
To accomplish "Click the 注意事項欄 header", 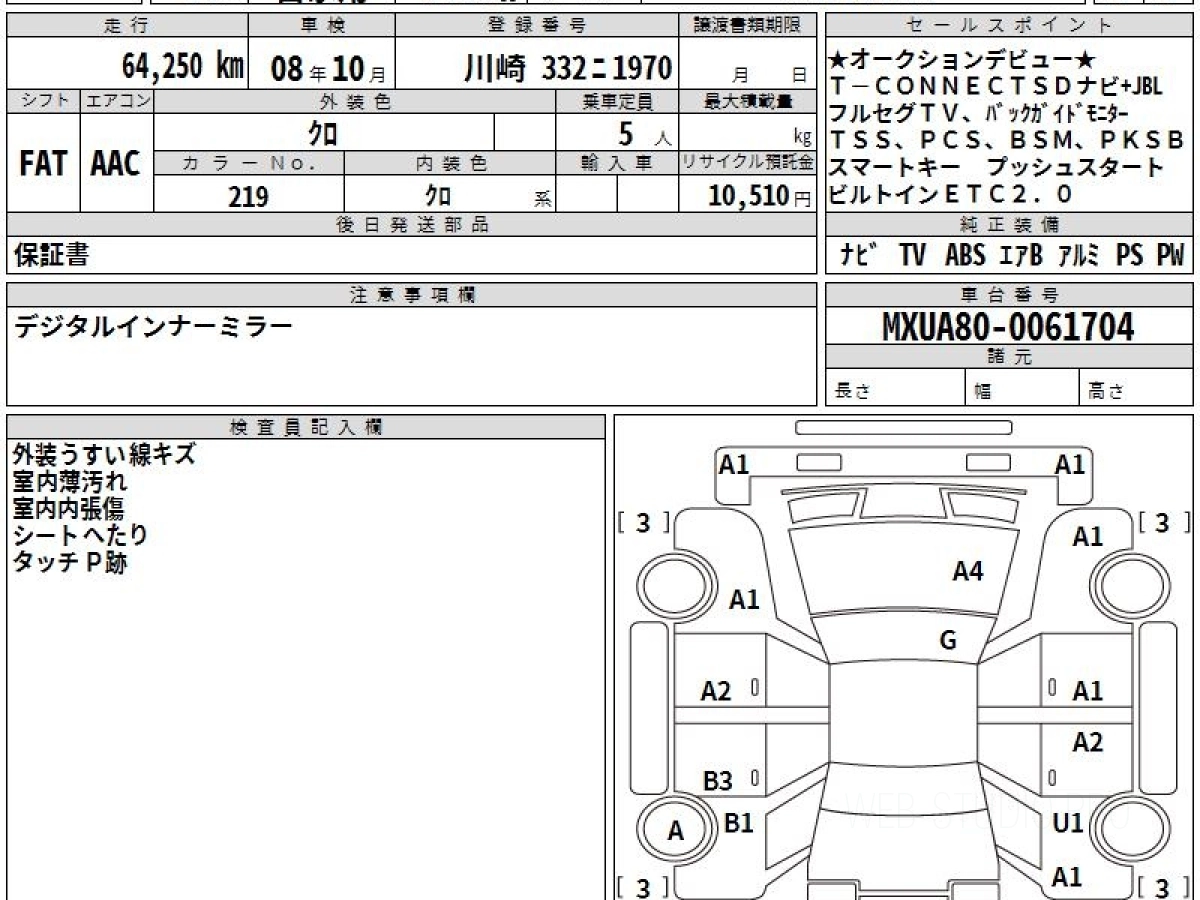I will coord(412,294).
